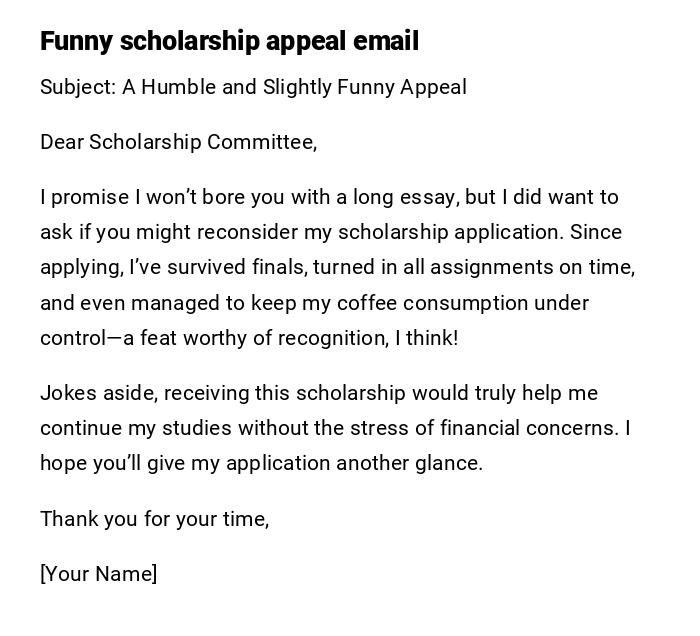
Task: Click the "Funny scholarship appeal email" heading
Action: coord(229,41)
